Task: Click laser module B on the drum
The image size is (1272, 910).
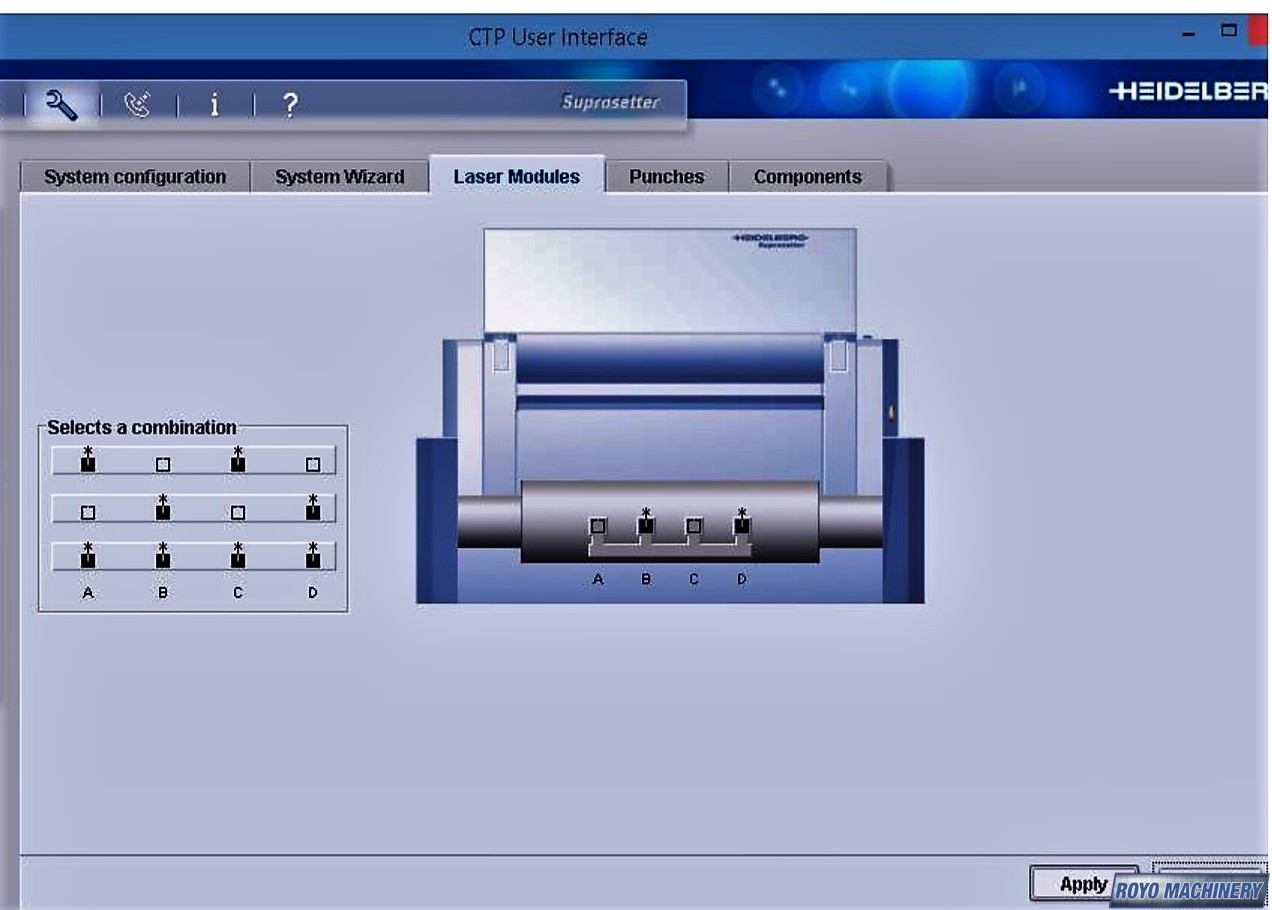Action: [x=646, y=524]
